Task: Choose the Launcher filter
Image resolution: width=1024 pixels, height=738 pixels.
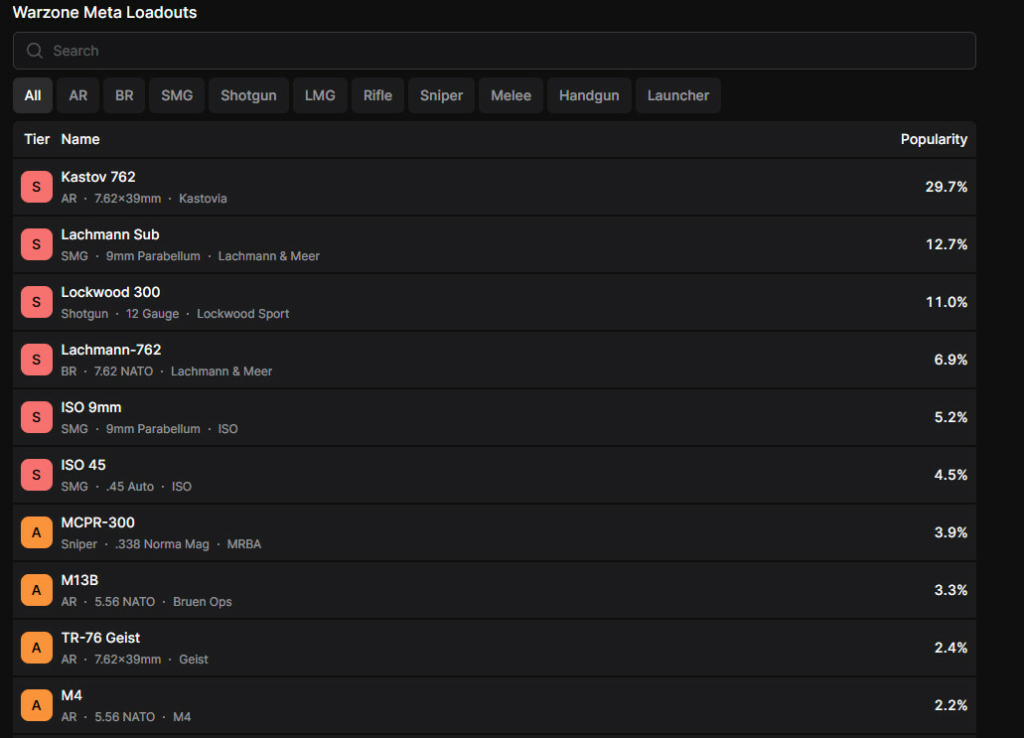Action: click(x=678, y=96)
